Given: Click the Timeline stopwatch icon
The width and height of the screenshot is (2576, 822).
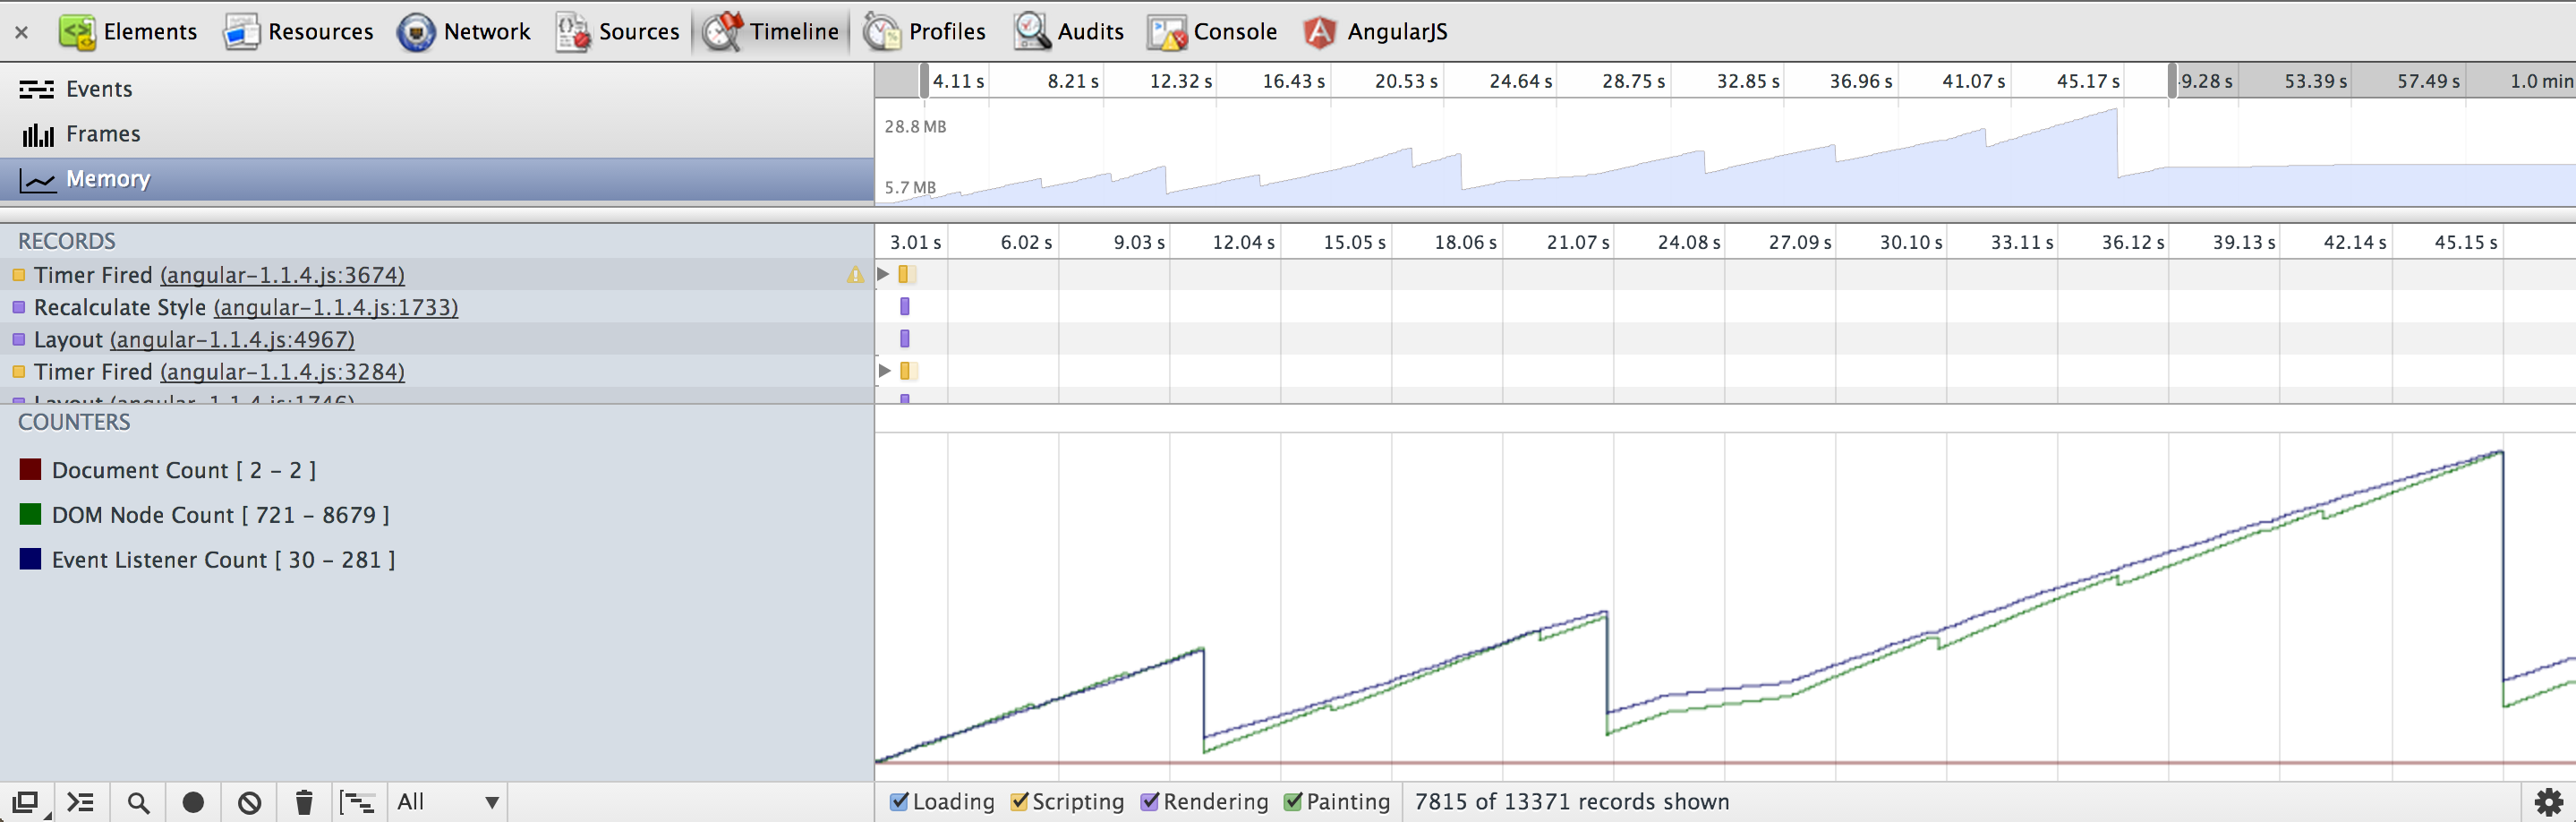Looking at the screenshot, I should (x=722, y=32).
